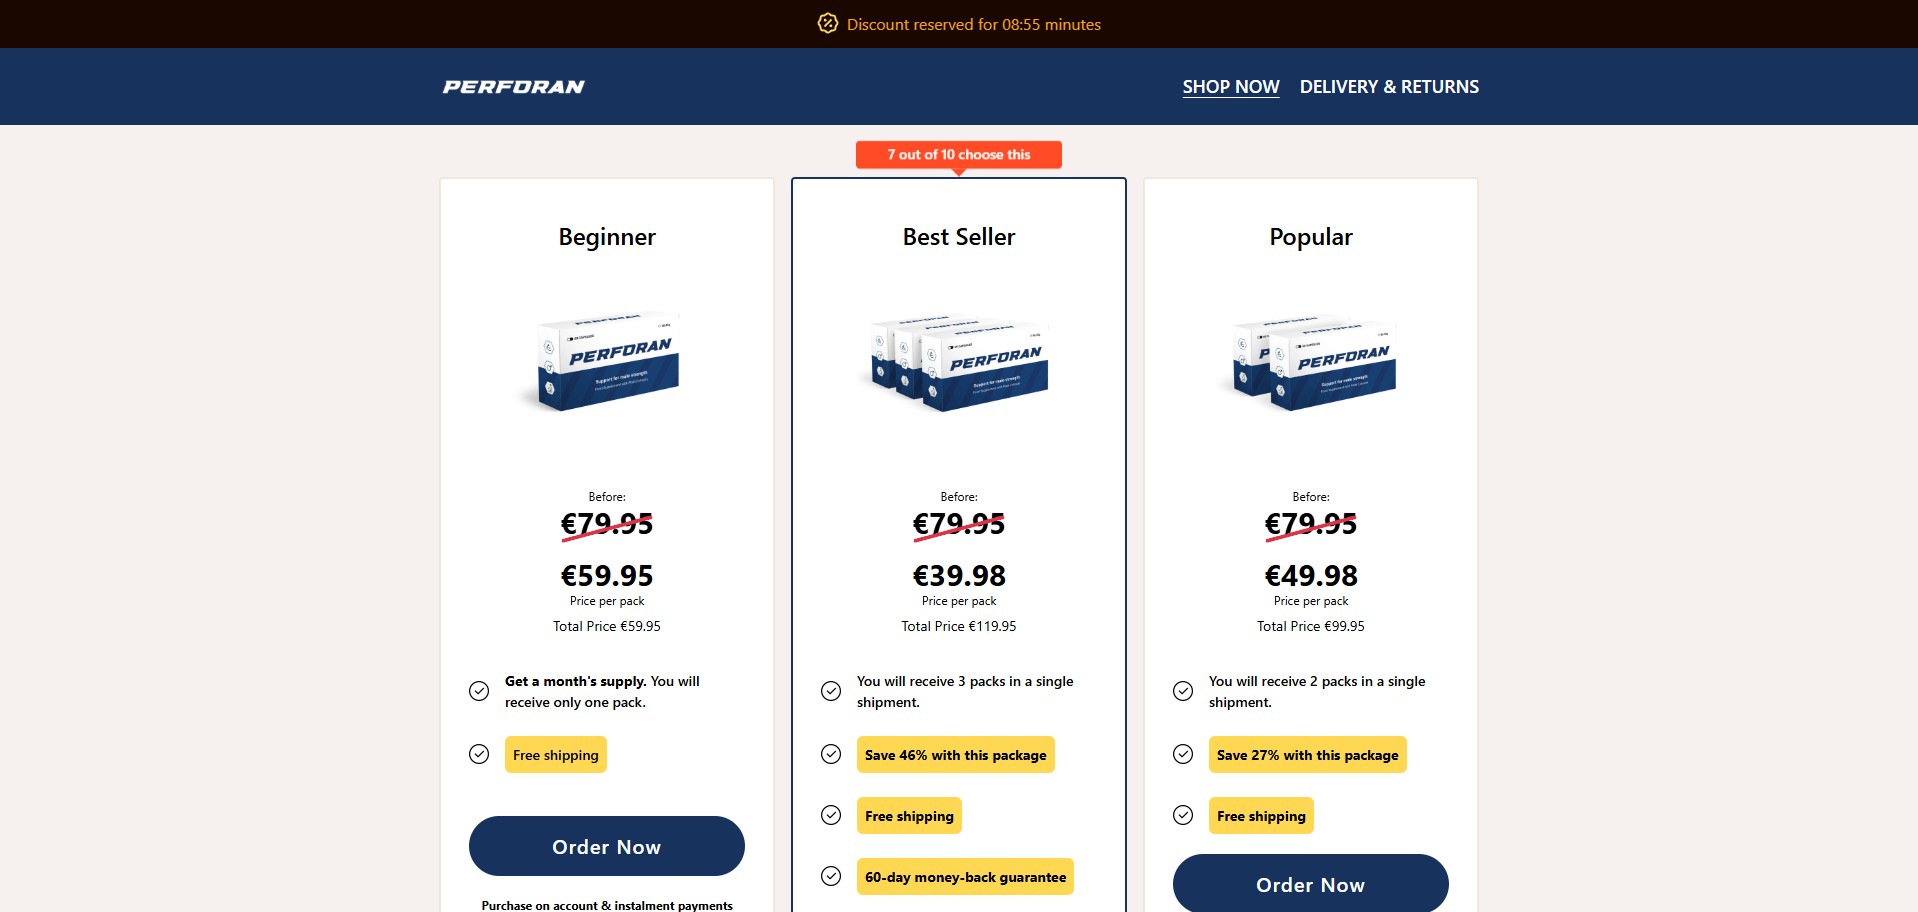
Task: Click the discount timer badge icon
Action: tap(827, 24)
